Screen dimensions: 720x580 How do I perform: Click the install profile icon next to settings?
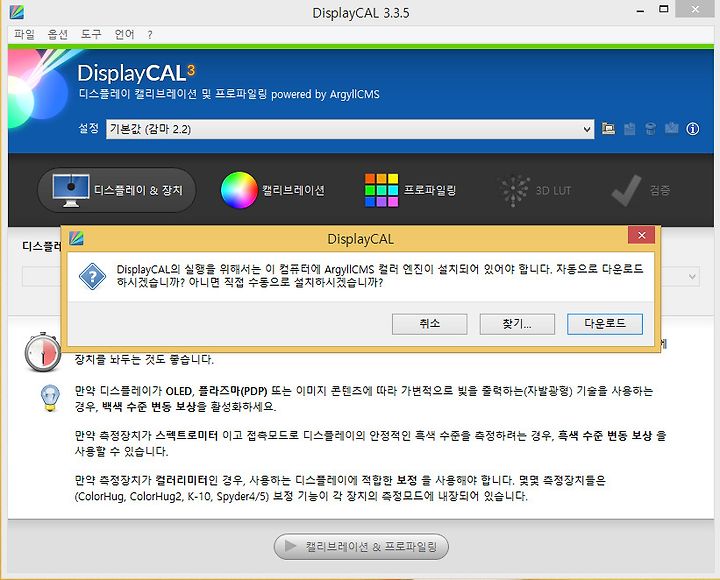click(x=630, y=129)
